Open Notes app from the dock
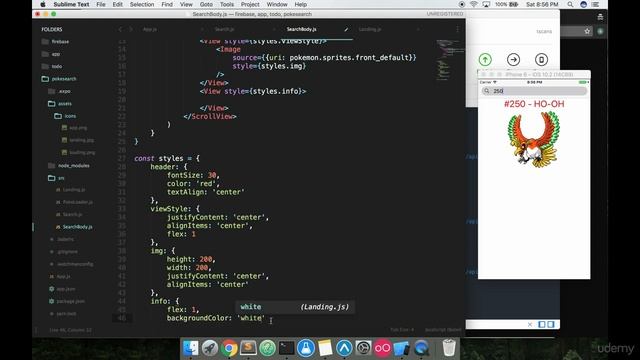The height and width of the screenshot is (360, 640). pos(325,348)
